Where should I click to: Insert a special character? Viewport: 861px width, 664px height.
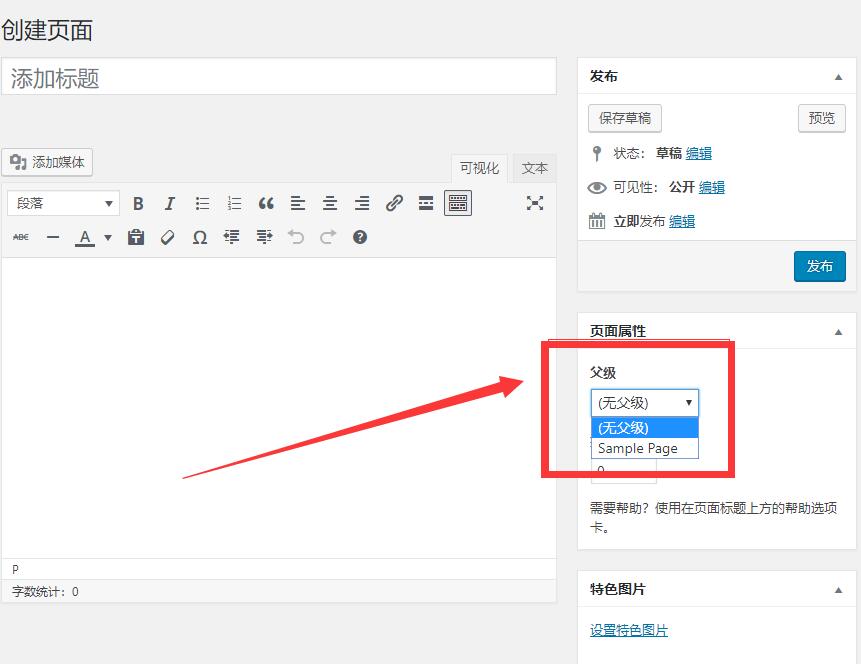[x=199, y=237]
